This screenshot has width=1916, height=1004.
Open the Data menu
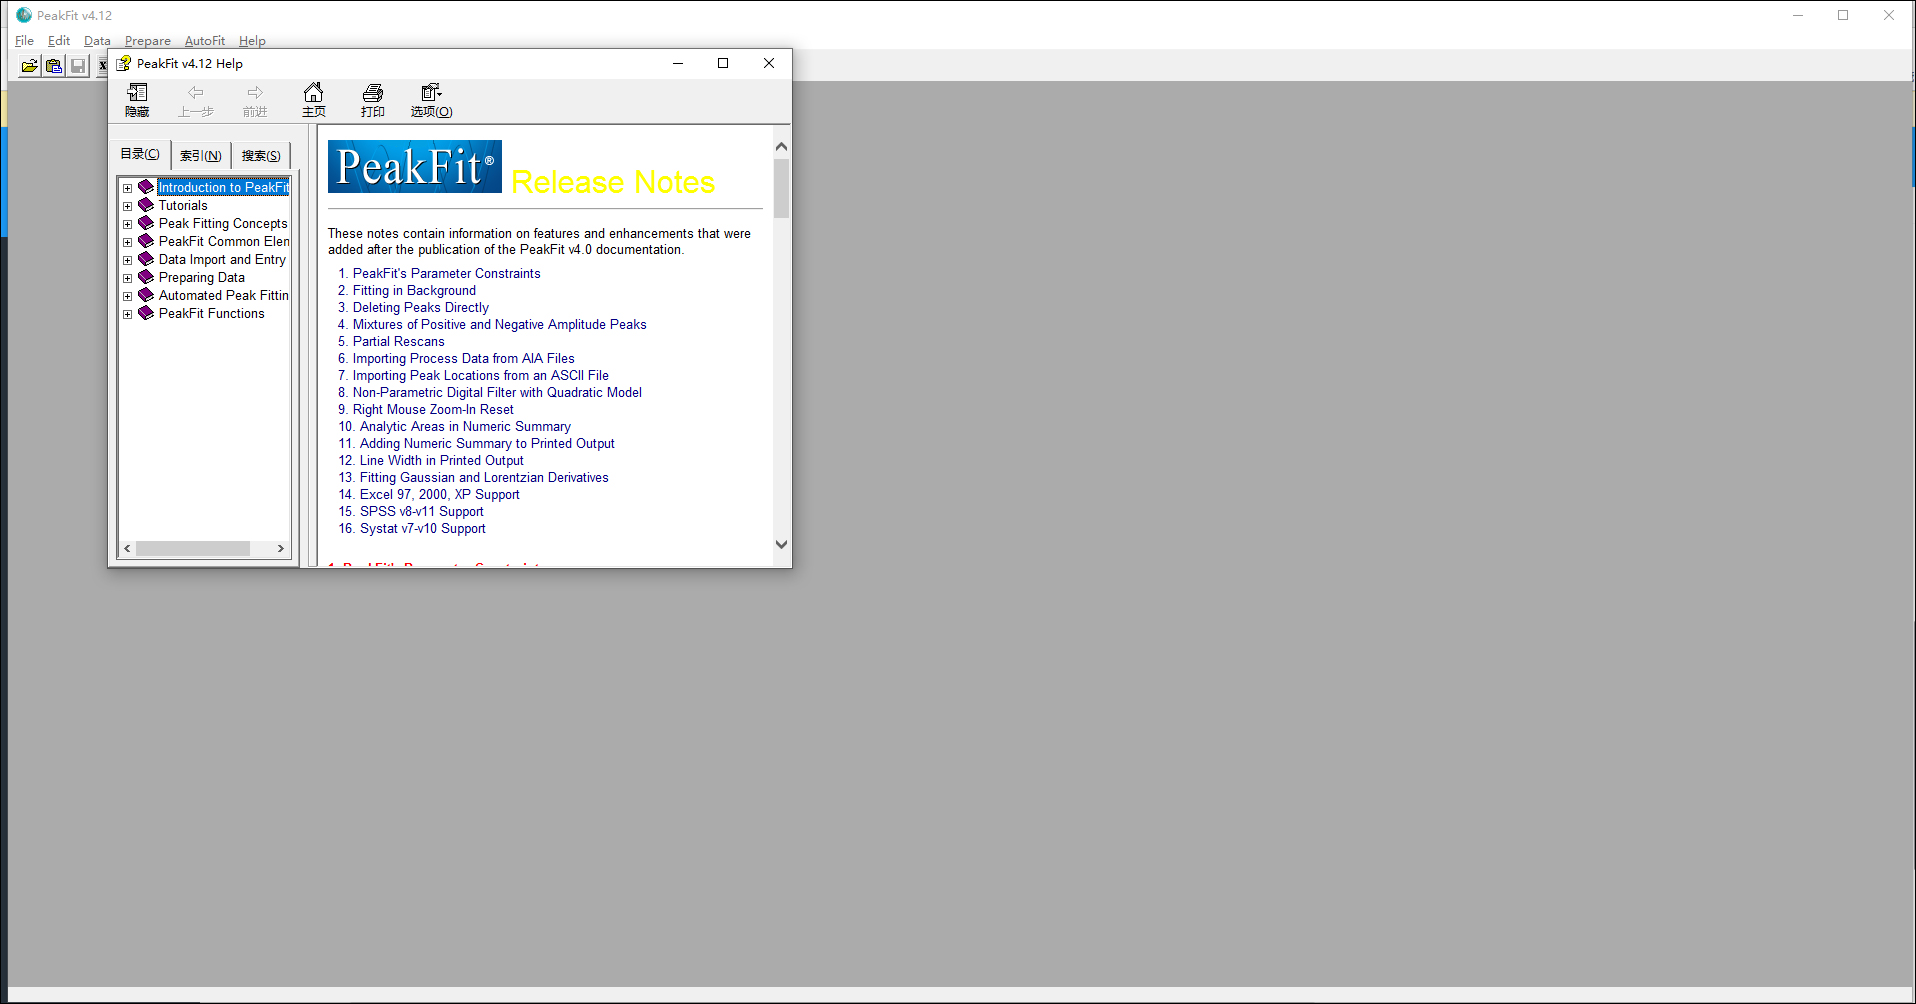97,41
